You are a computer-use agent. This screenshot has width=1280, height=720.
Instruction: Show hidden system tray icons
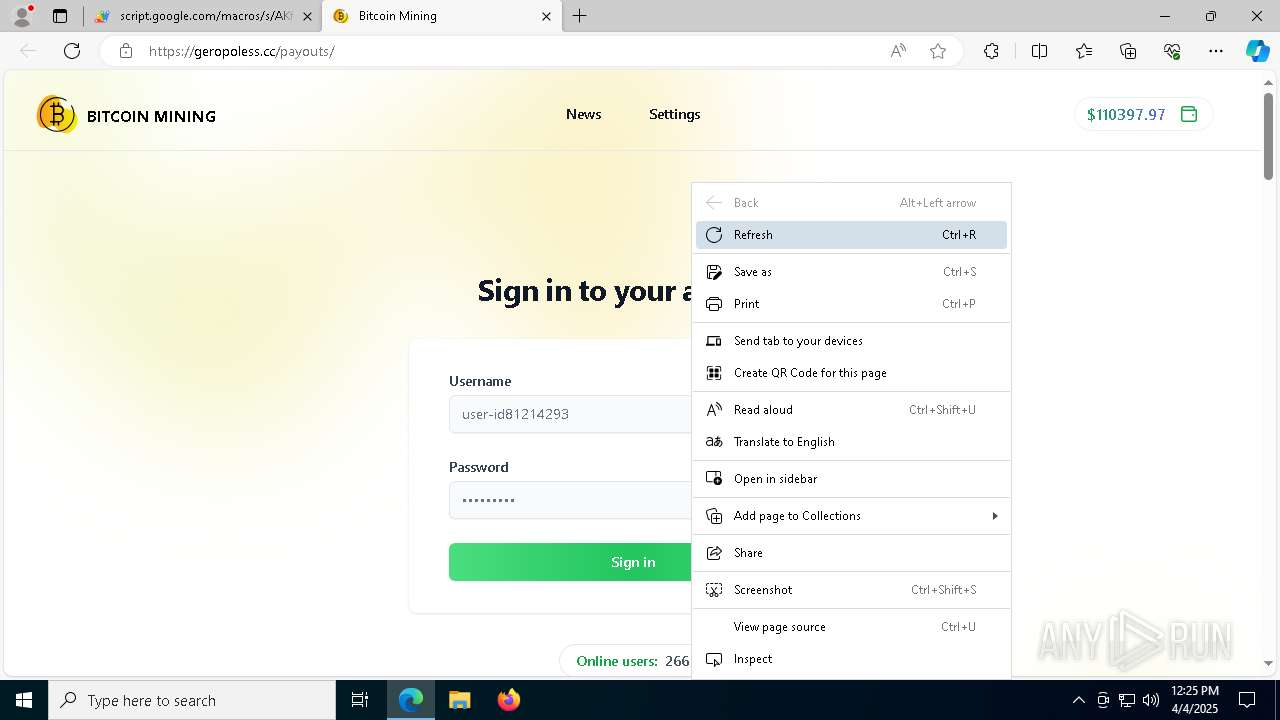[1078, 700]
